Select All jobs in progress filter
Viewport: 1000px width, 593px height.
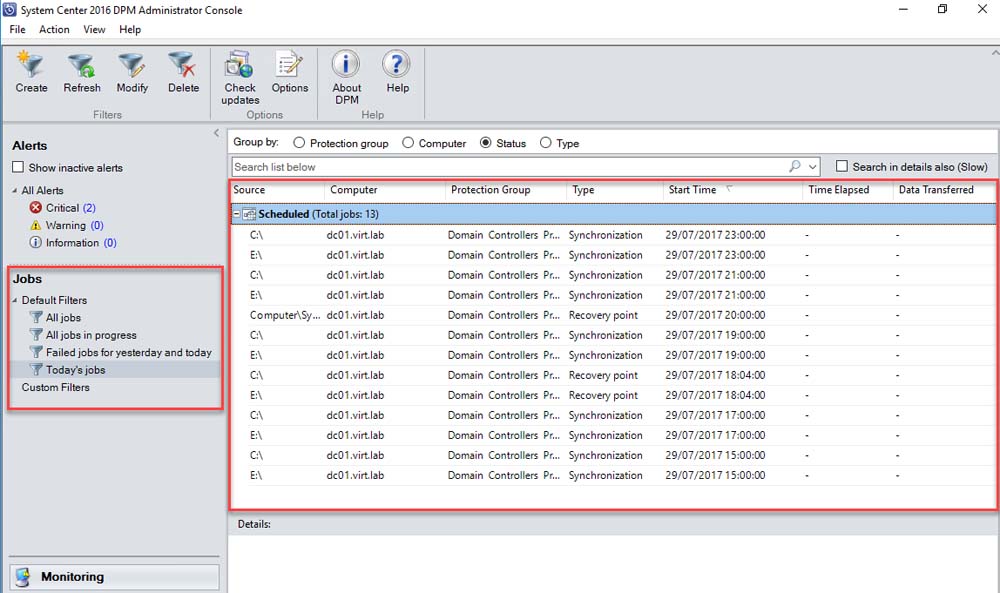click(91, 335)
